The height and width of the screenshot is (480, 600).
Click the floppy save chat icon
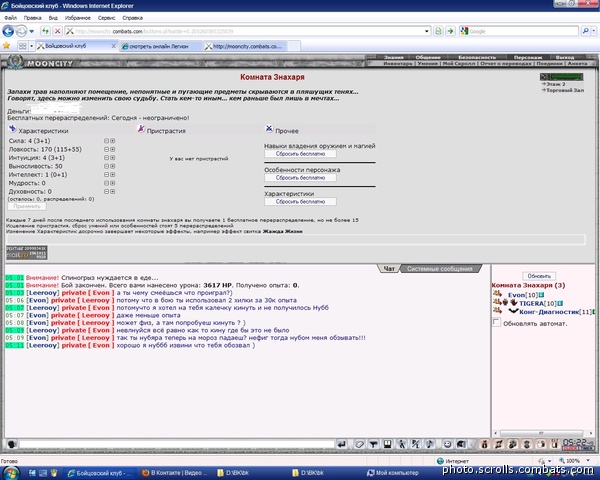tap(387, 444)
